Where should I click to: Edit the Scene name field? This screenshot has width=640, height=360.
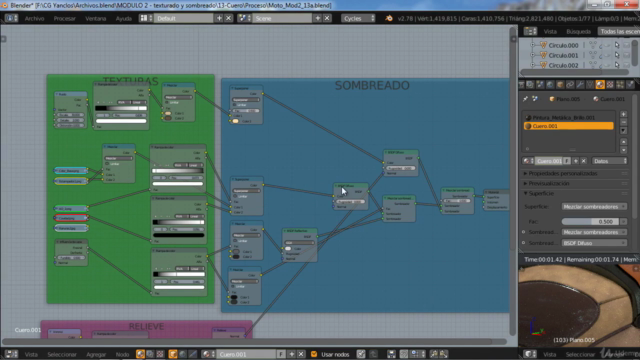(282, 18)
